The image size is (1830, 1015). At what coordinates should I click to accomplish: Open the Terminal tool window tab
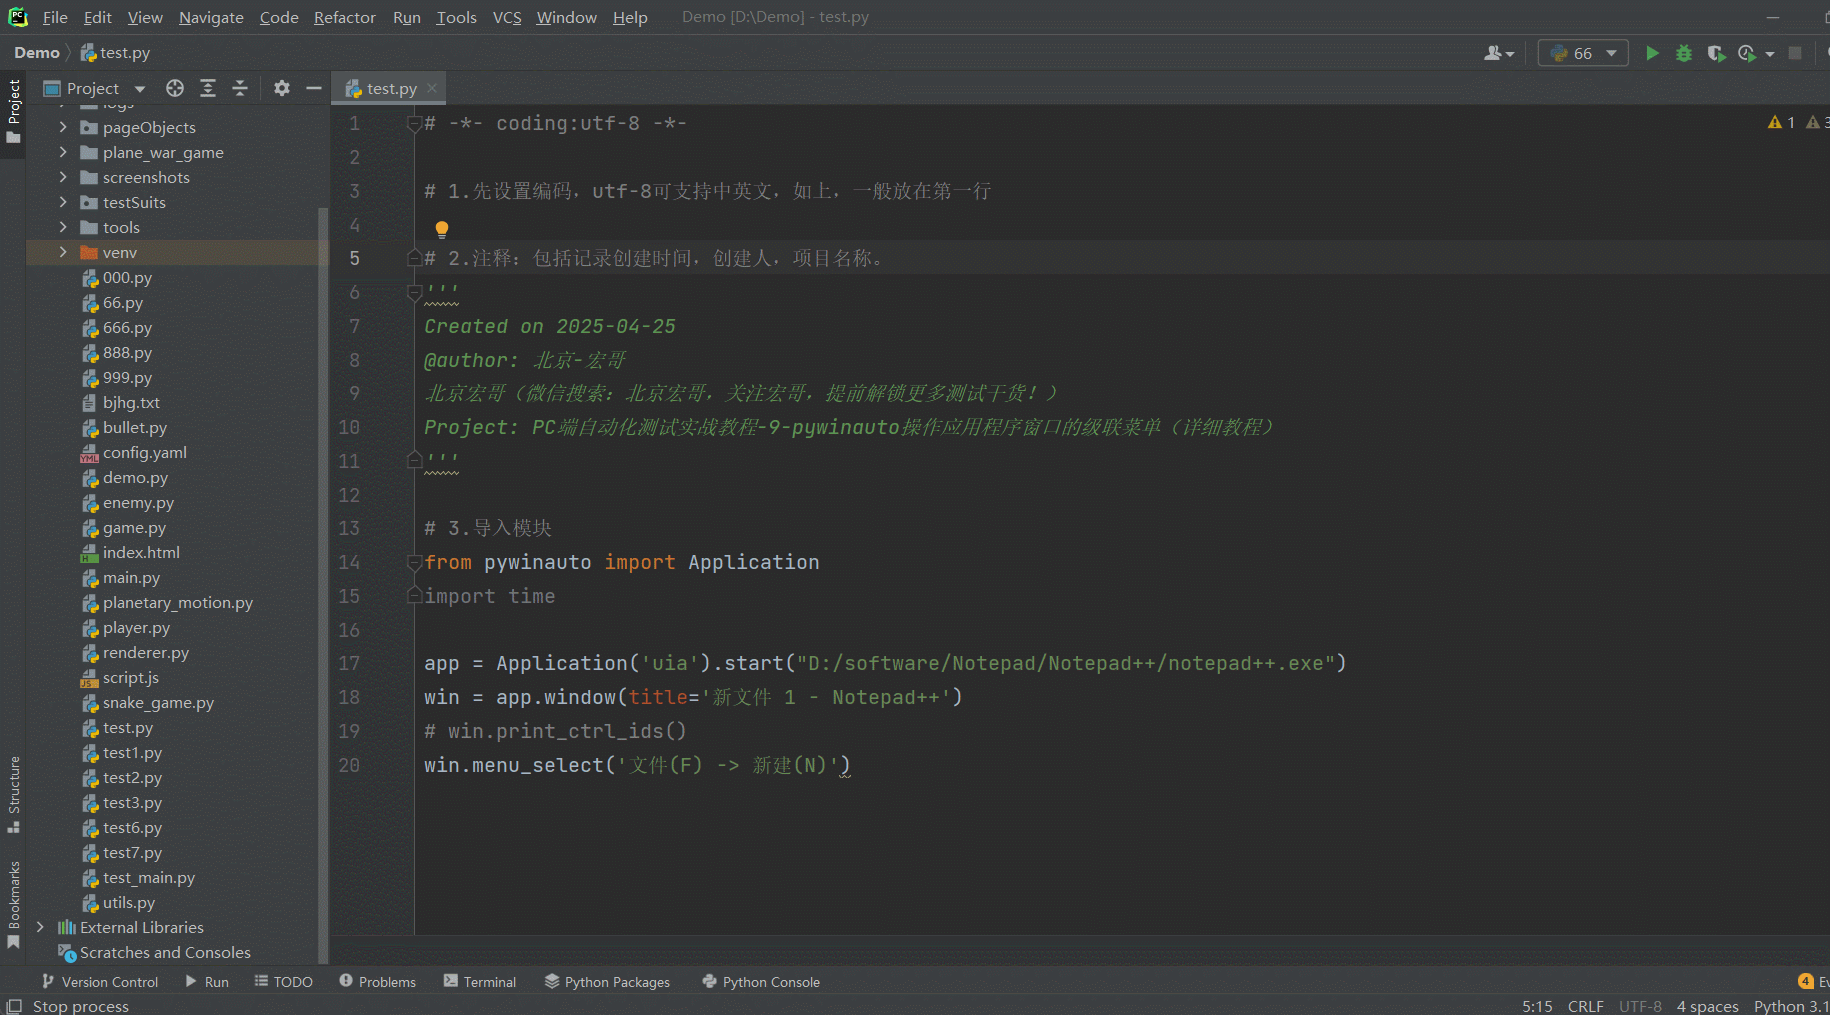(x=480, y=982)
